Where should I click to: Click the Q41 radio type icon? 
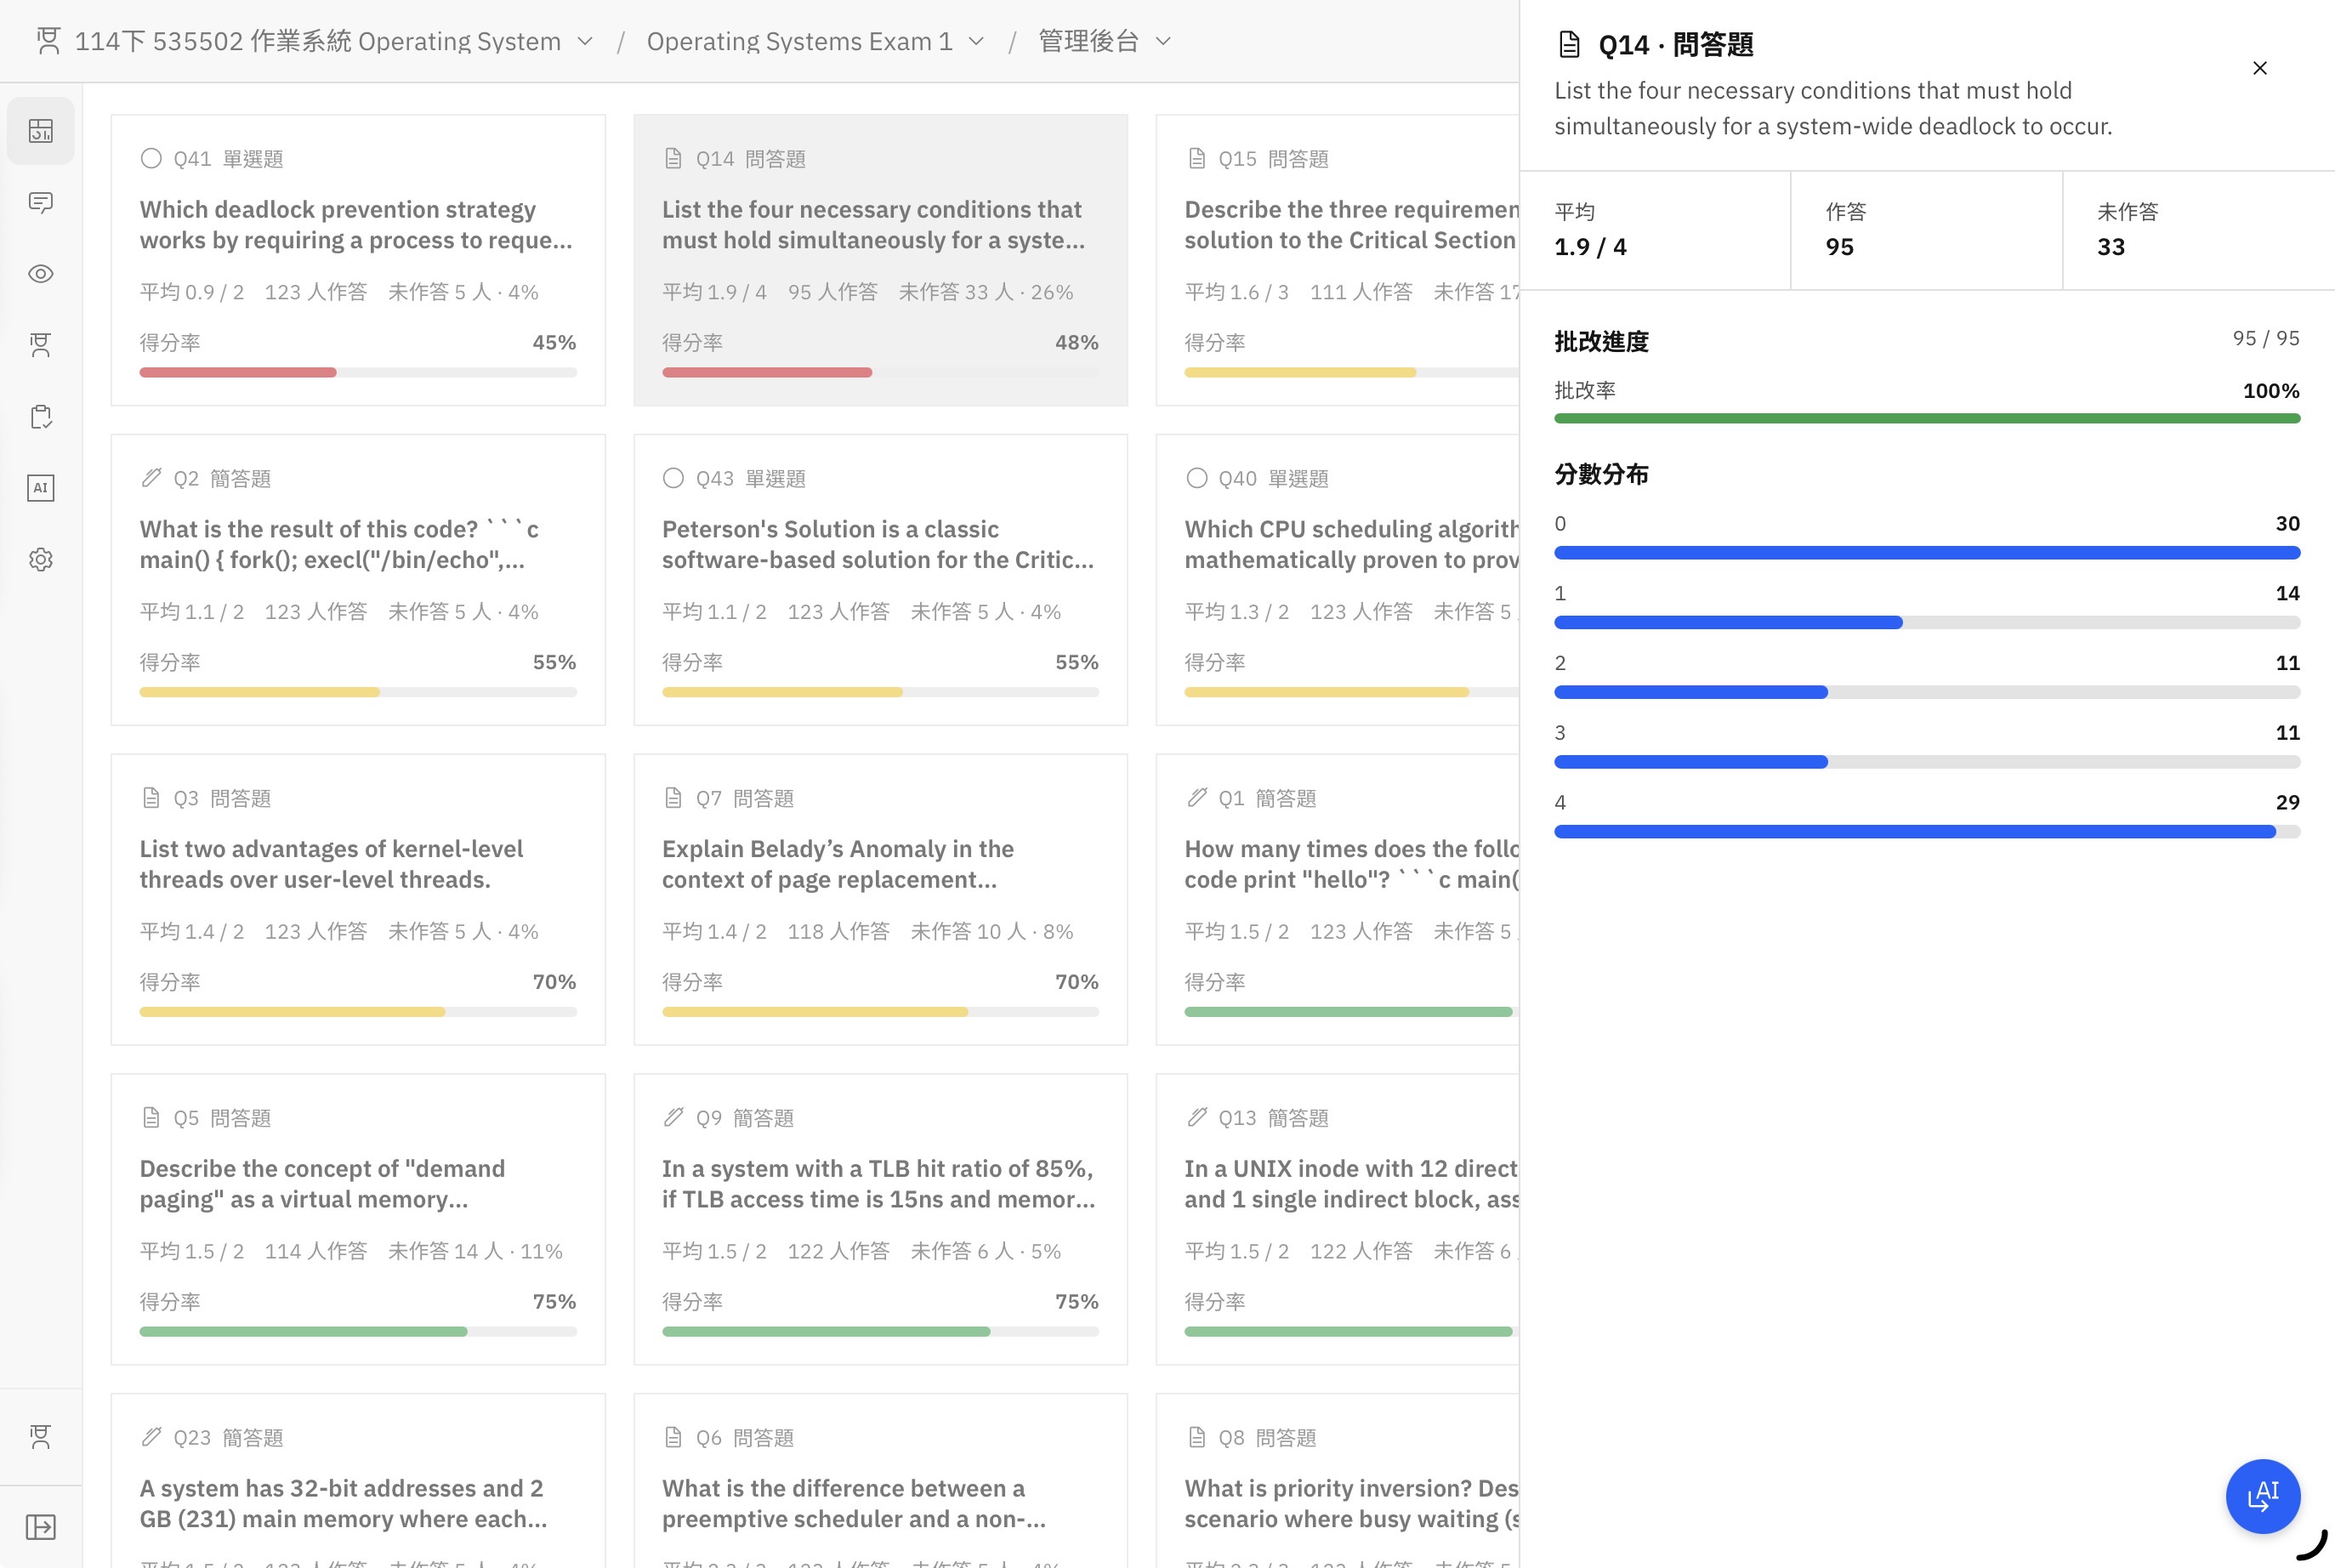click(x=151, y=159)
